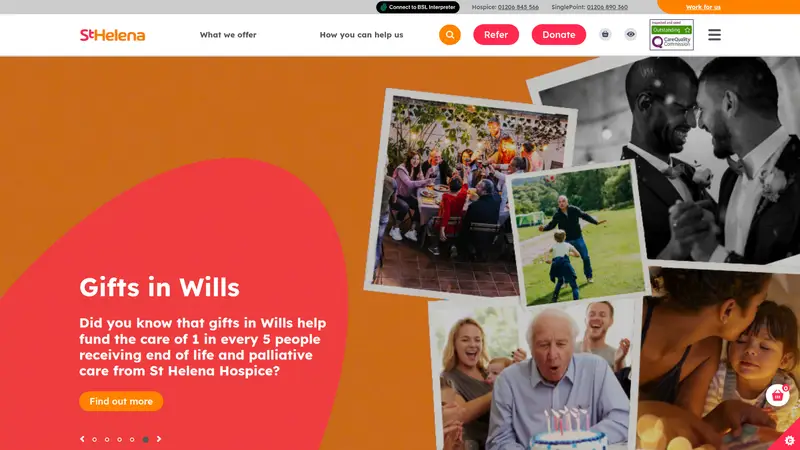Click Find out more about Gifts in Wills
This screenshot has width=800, height=450.
pyautogui.click(x=121, y=401)
